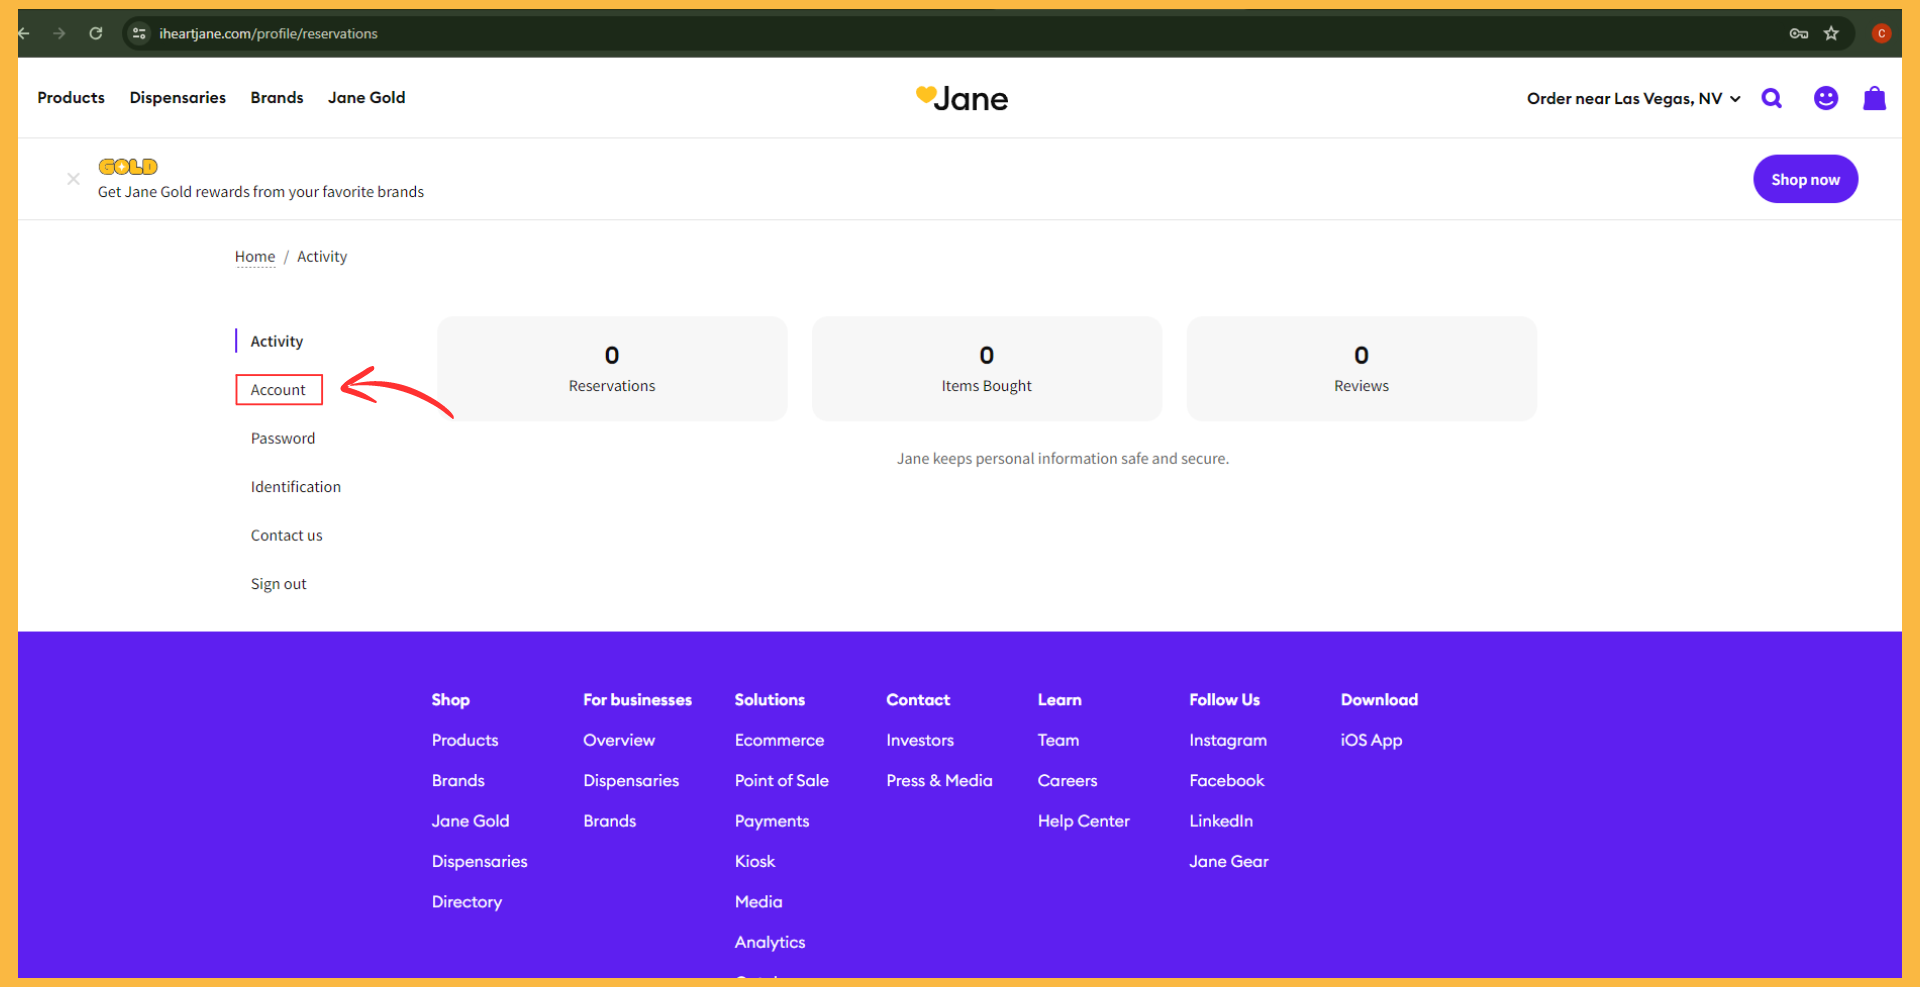The height and width of the screenshot is (987, 1920).
Task: Open footer Jane Gold link
Action: coord(471,821)
